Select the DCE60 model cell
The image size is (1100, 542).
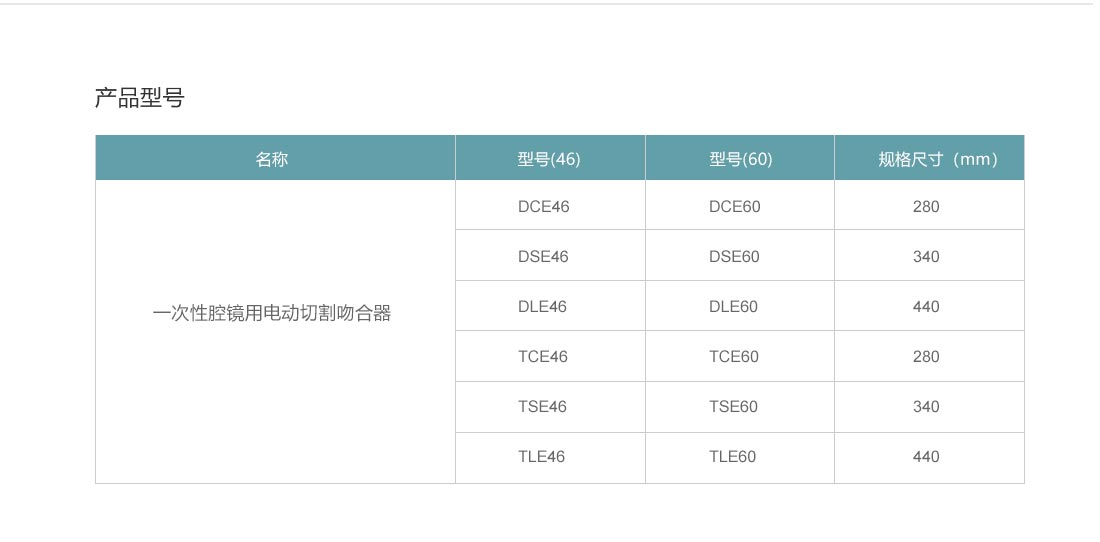point(740,205)
